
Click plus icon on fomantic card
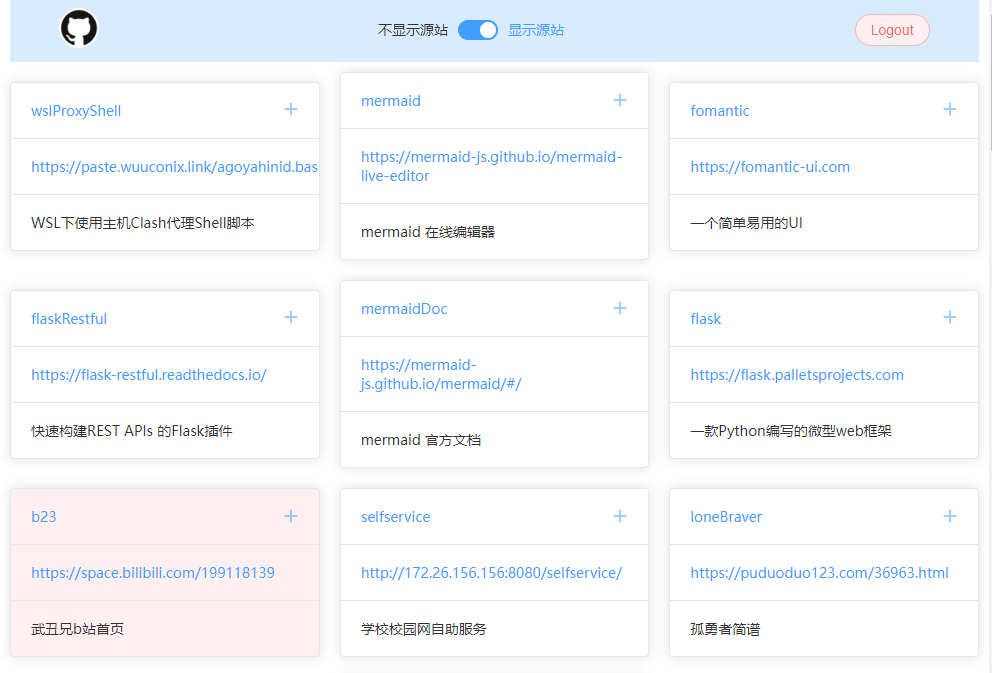click(950, 109)
